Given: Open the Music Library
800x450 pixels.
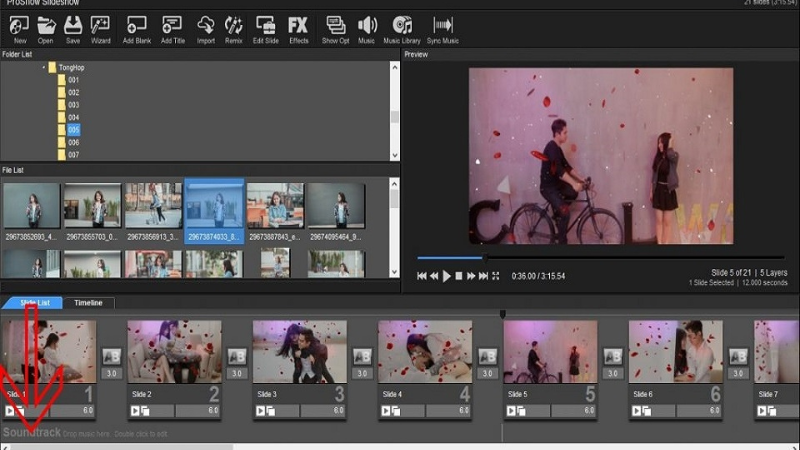Looking at the screenshot, I should 402,26.
